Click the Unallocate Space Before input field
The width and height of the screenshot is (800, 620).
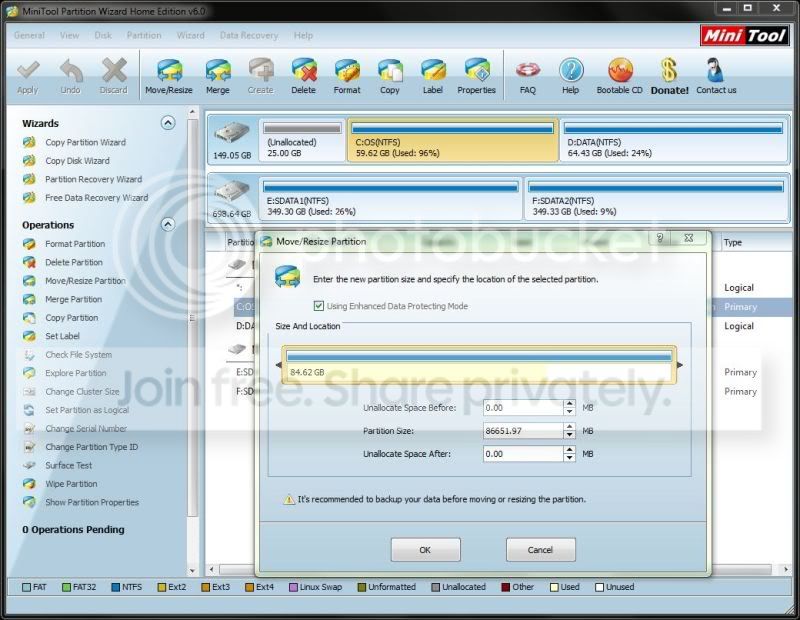tap(523, 408)
